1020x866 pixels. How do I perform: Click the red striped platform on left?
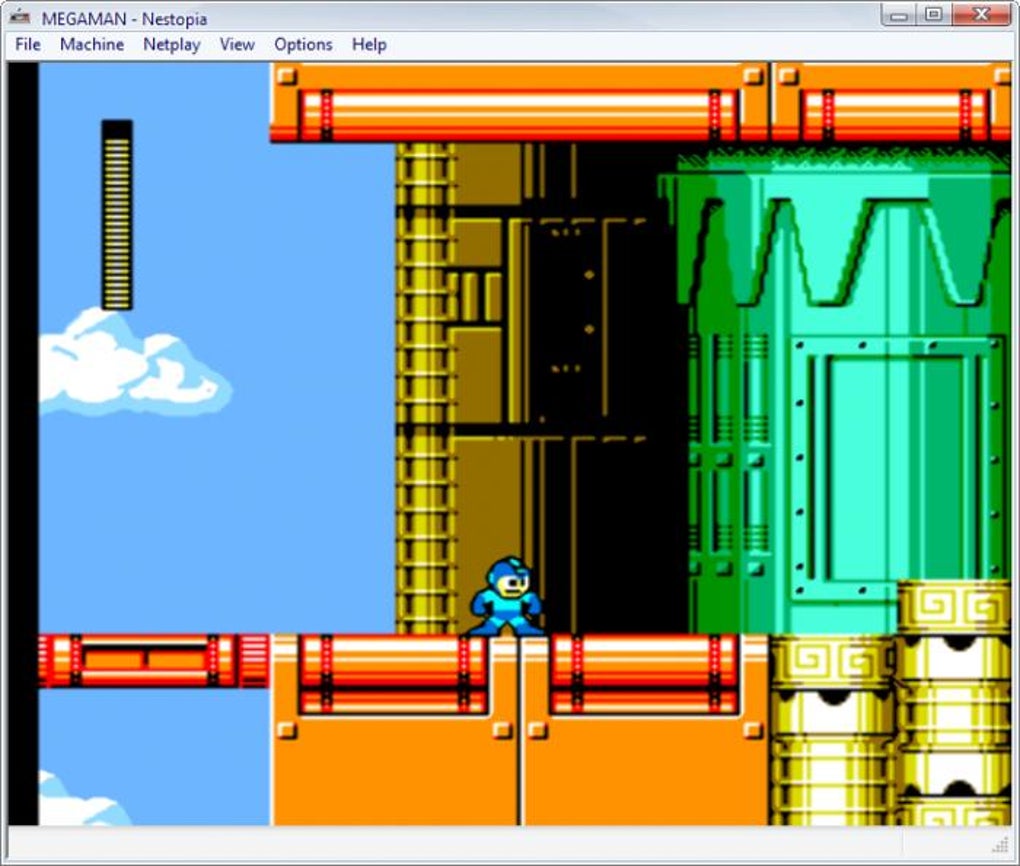click(154, 661)
